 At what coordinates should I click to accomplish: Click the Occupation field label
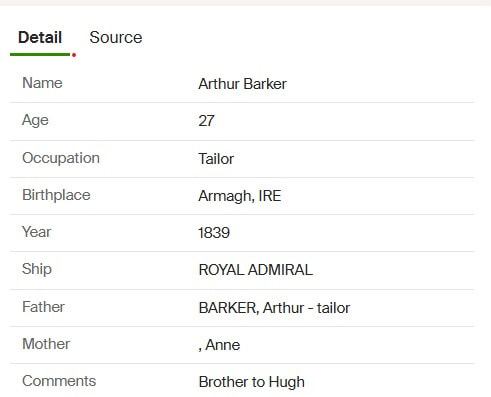pyautogui.click(x=61, y=158)
